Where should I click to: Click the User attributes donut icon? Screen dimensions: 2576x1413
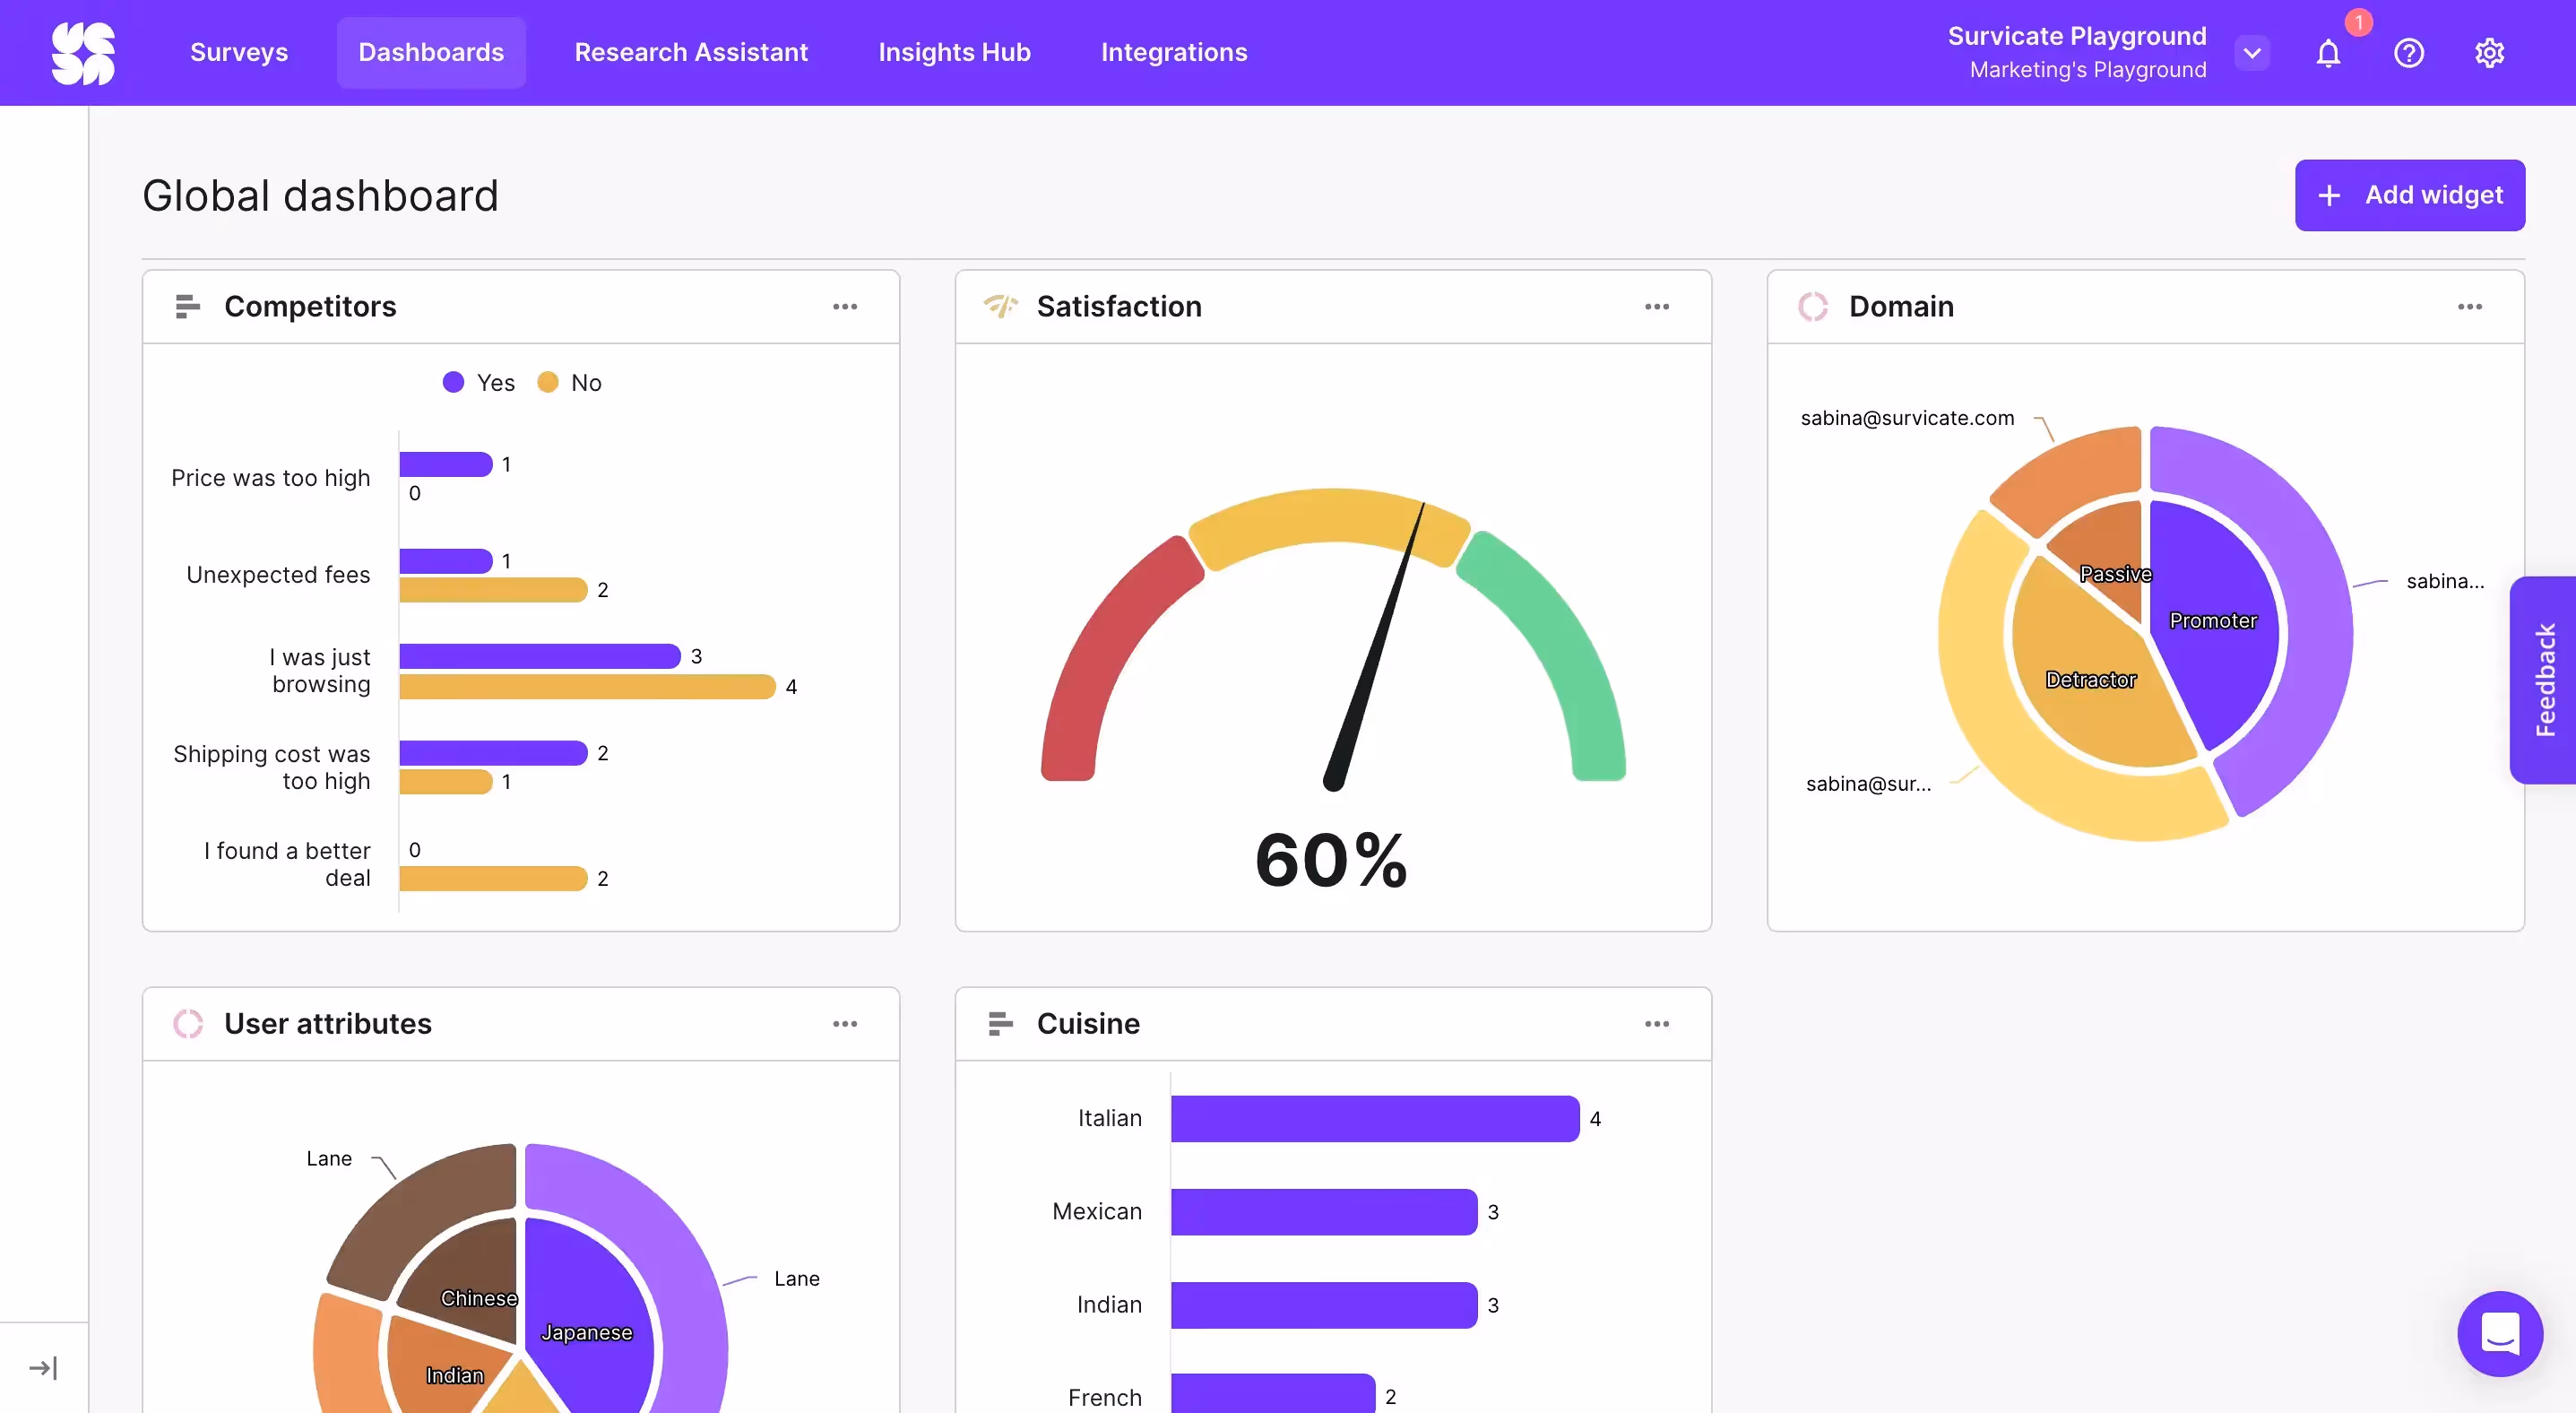(188, 1023)
